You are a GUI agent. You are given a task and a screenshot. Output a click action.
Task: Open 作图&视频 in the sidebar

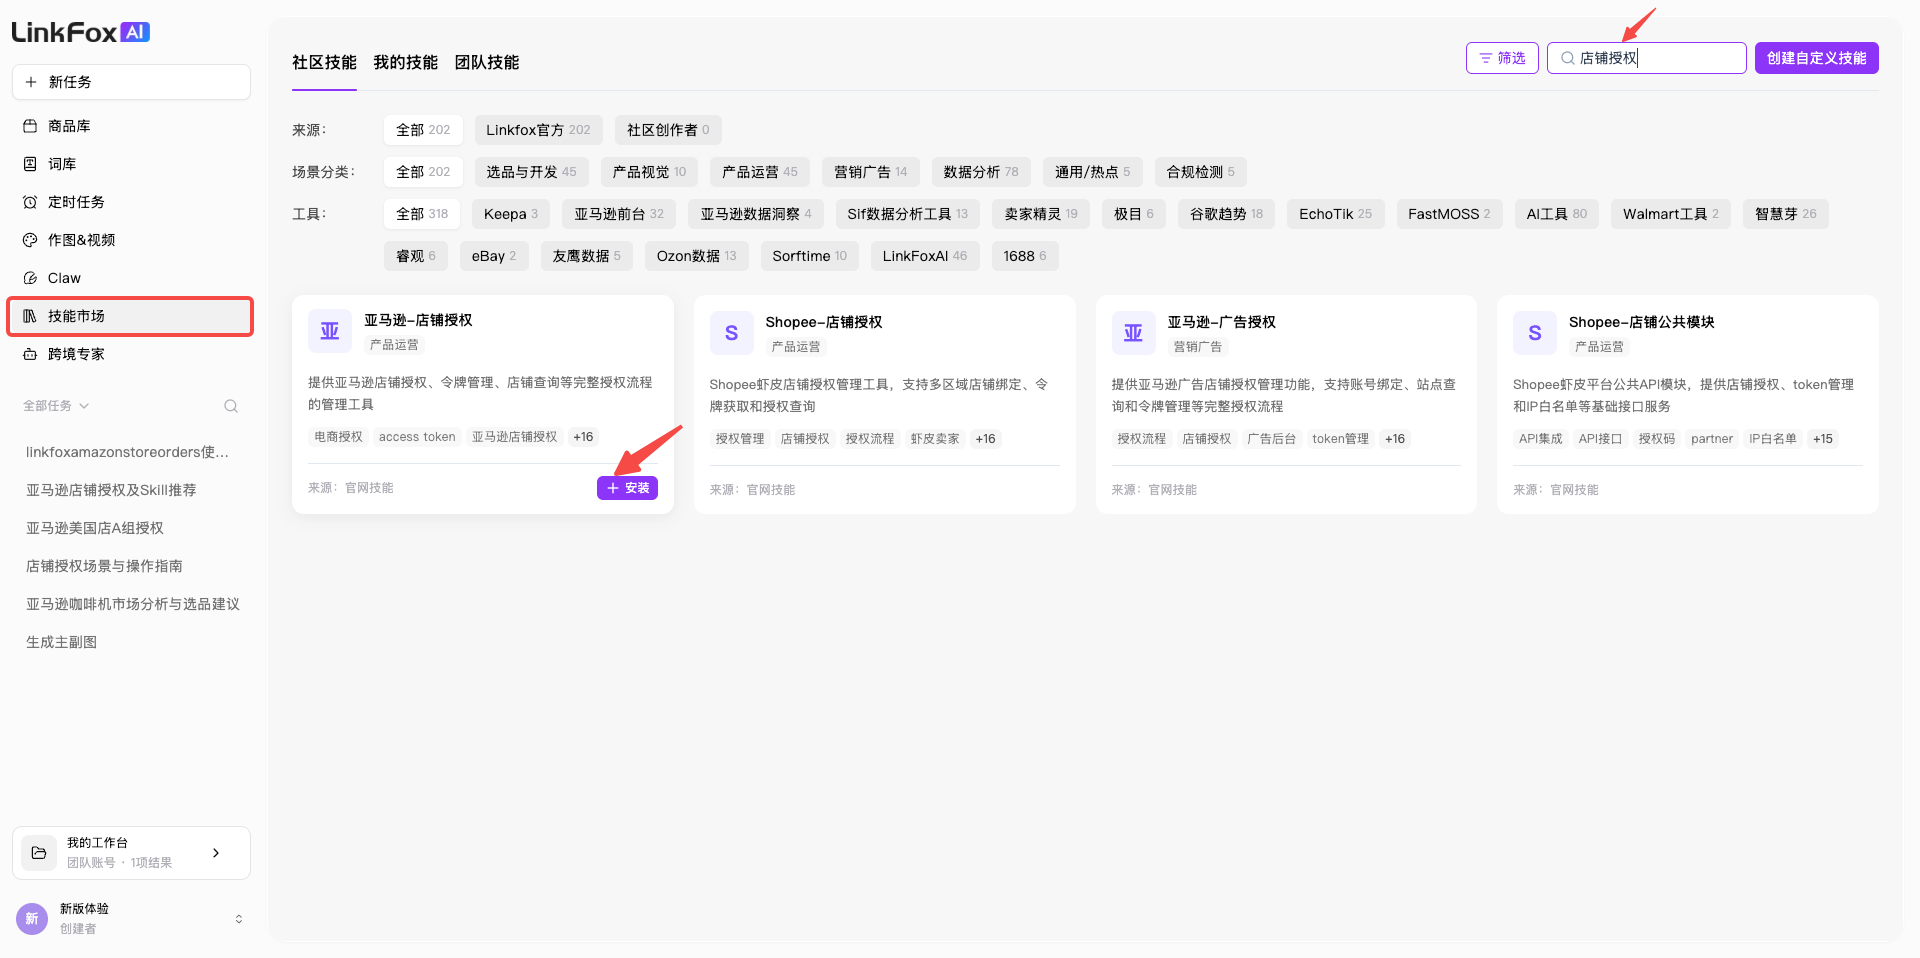(x=131, y=240)
